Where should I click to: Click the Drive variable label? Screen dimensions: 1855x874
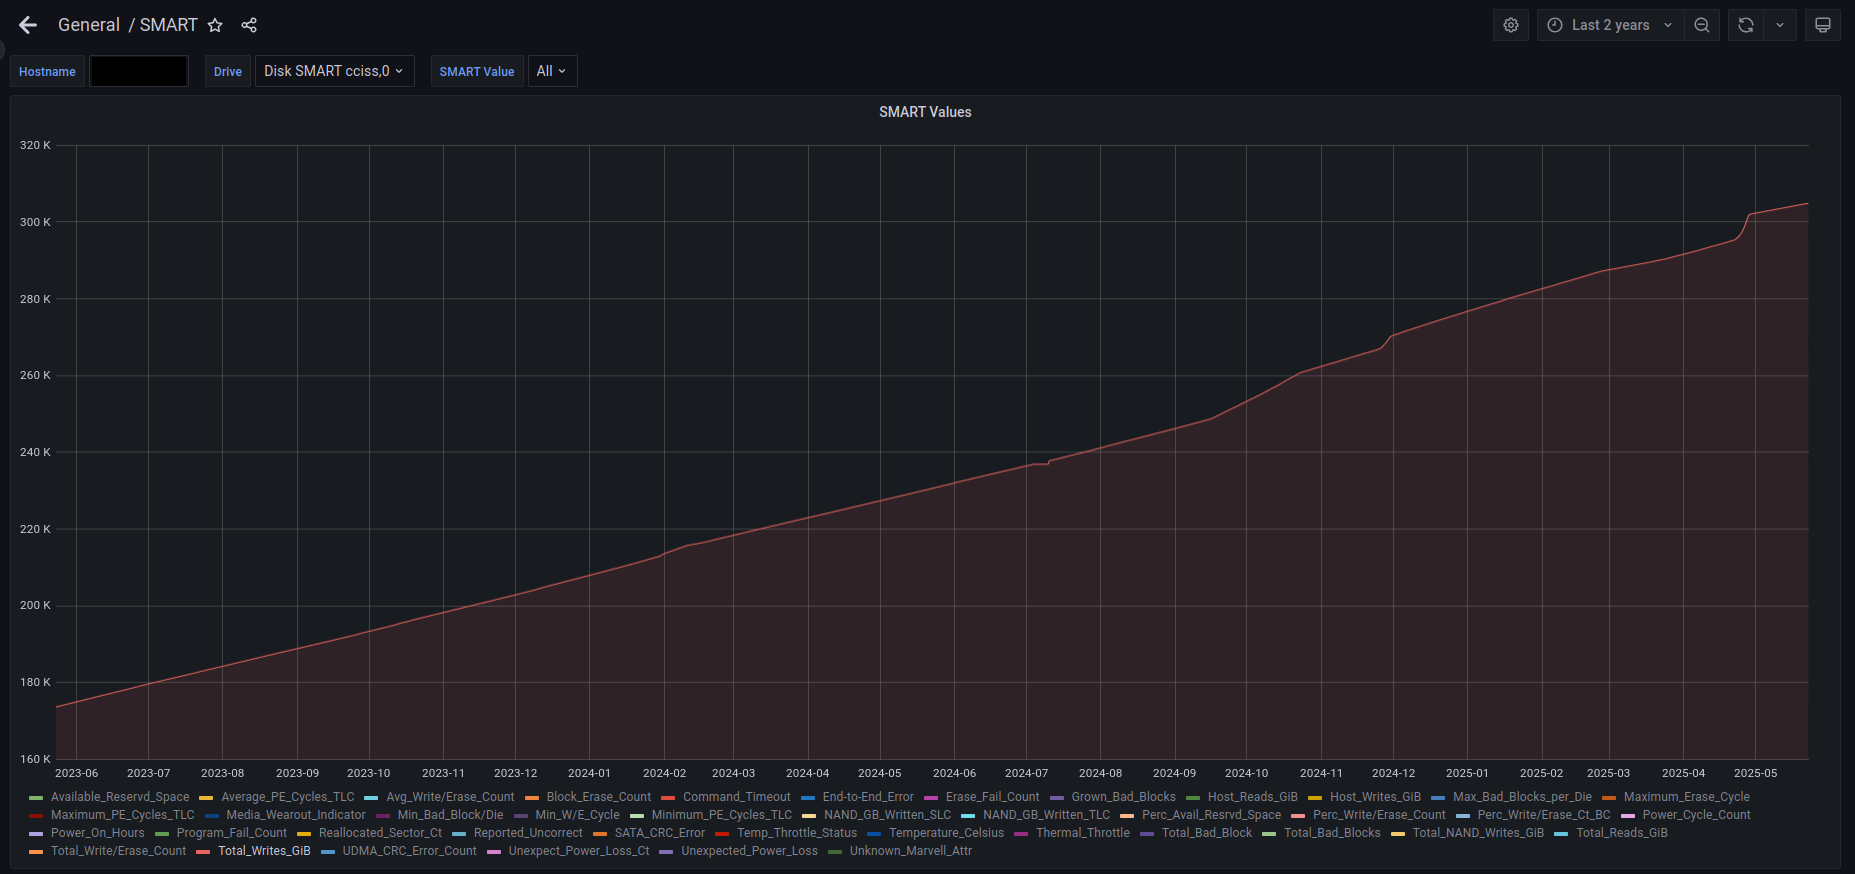coord(228,71)
